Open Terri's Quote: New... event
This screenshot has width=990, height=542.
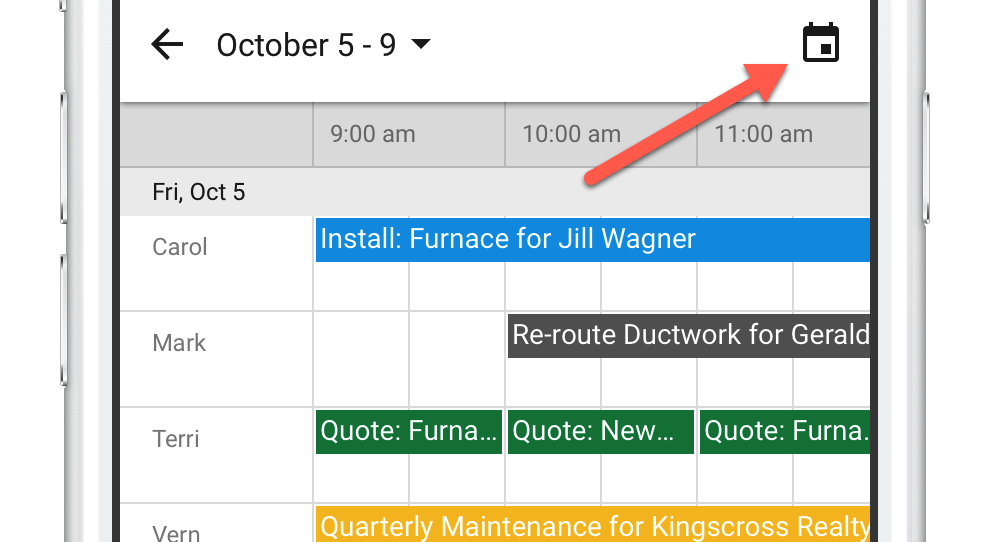coord(600,432)
